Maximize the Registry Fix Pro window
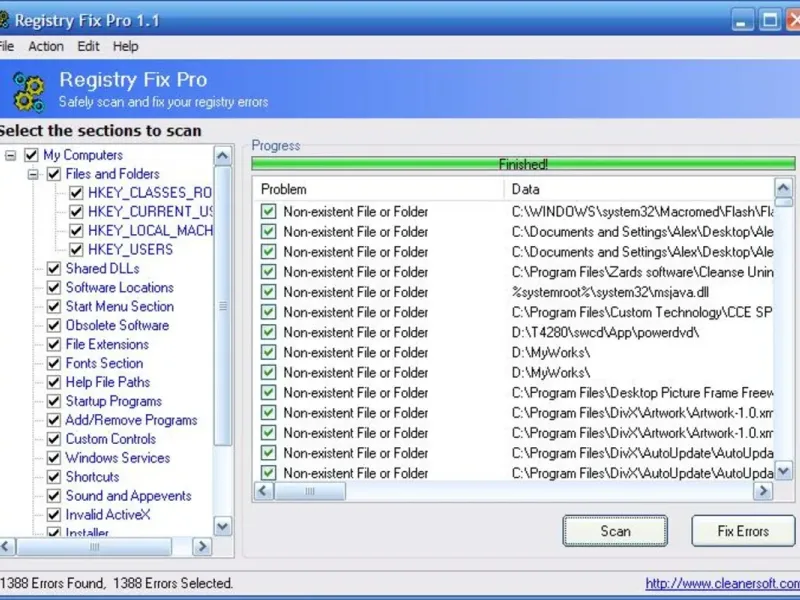This screenshot has width=800, height=600. coord(770,20)
